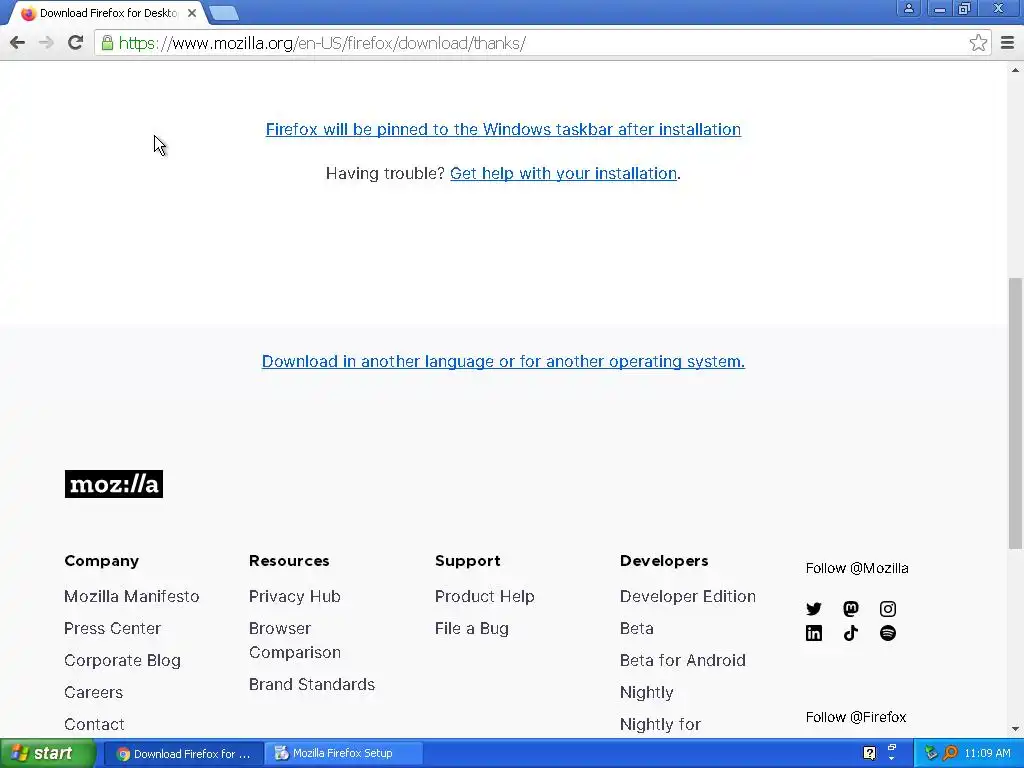
Task: Open the Chrome hamburger menu
Action: click(1008, 43)
